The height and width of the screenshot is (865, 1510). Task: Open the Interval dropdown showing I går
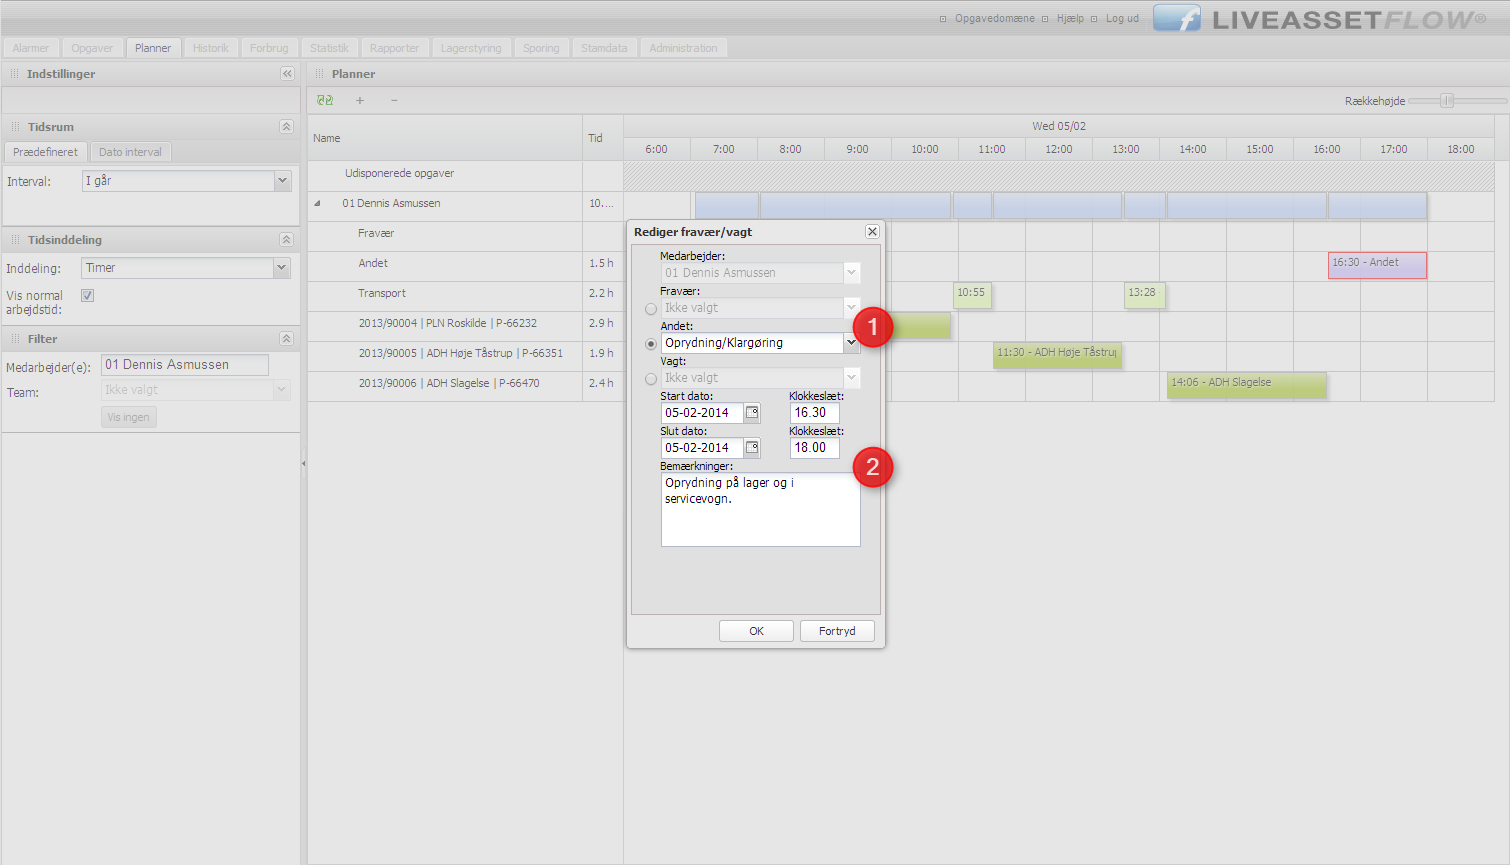[282, 181]
